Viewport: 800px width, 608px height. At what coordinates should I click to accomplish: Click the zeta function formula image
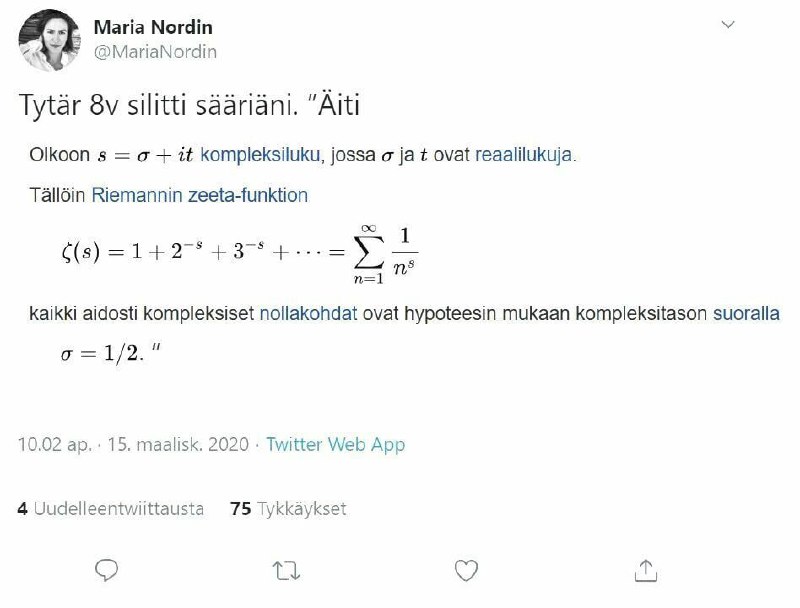click(x=239, y=254)
